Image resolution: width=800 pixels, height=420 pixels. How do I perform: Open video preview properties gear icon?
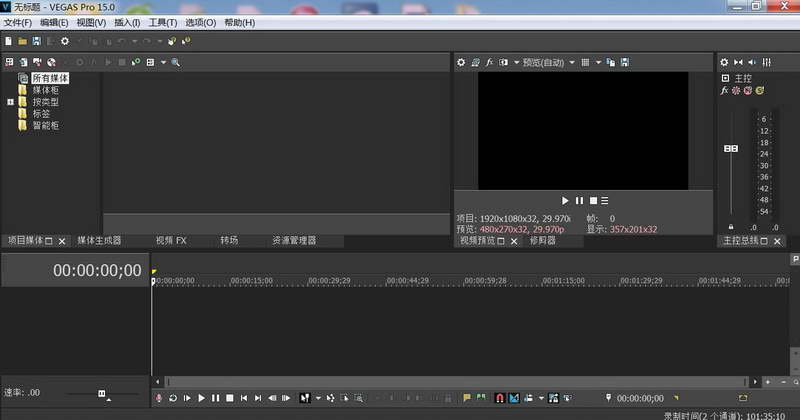click(x=461, y=62)
